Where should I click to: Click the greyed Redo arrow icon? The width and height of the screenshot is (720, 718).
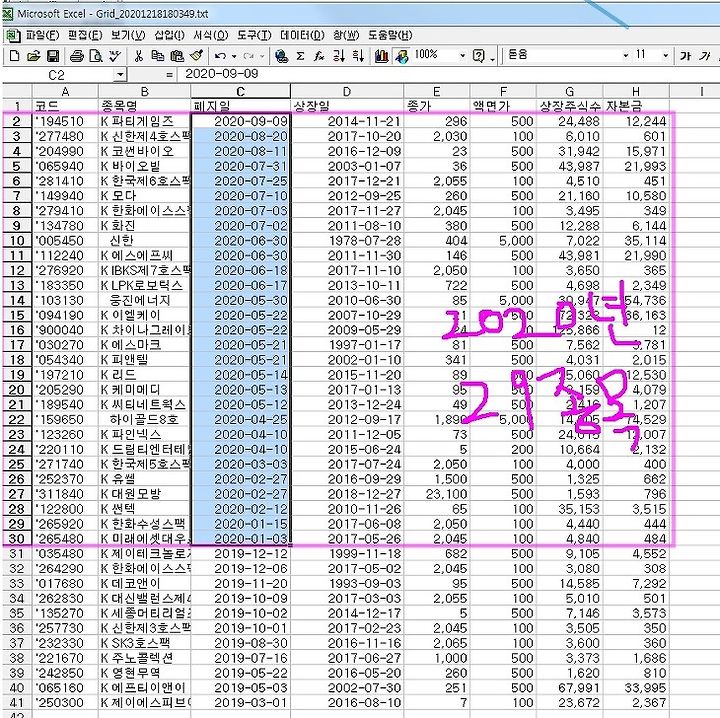click(x=248, y=56)
